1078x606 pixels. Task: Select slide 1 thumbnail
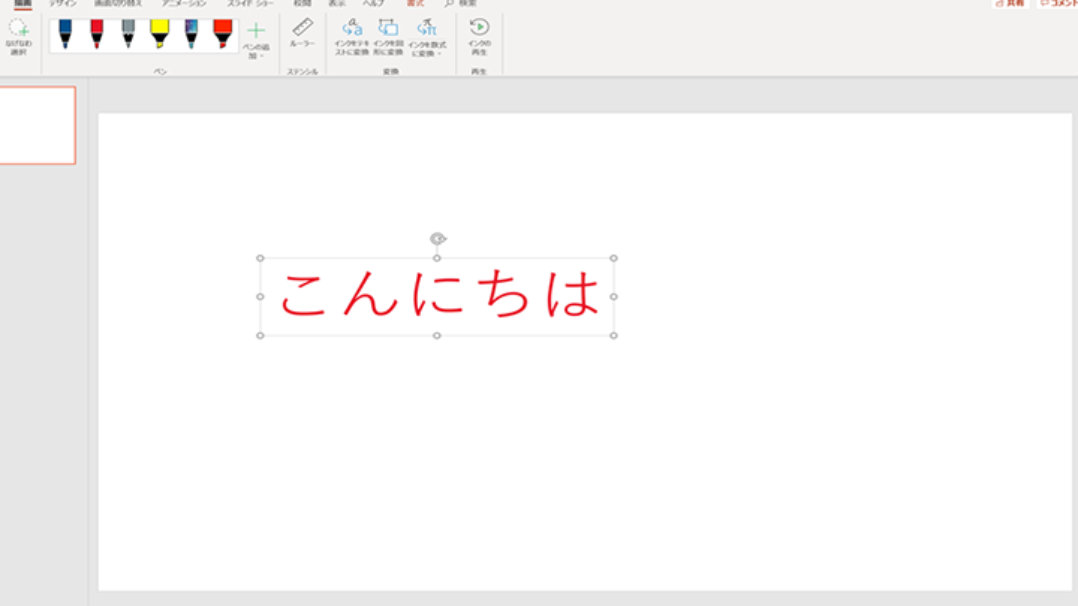tap(37, 125)
